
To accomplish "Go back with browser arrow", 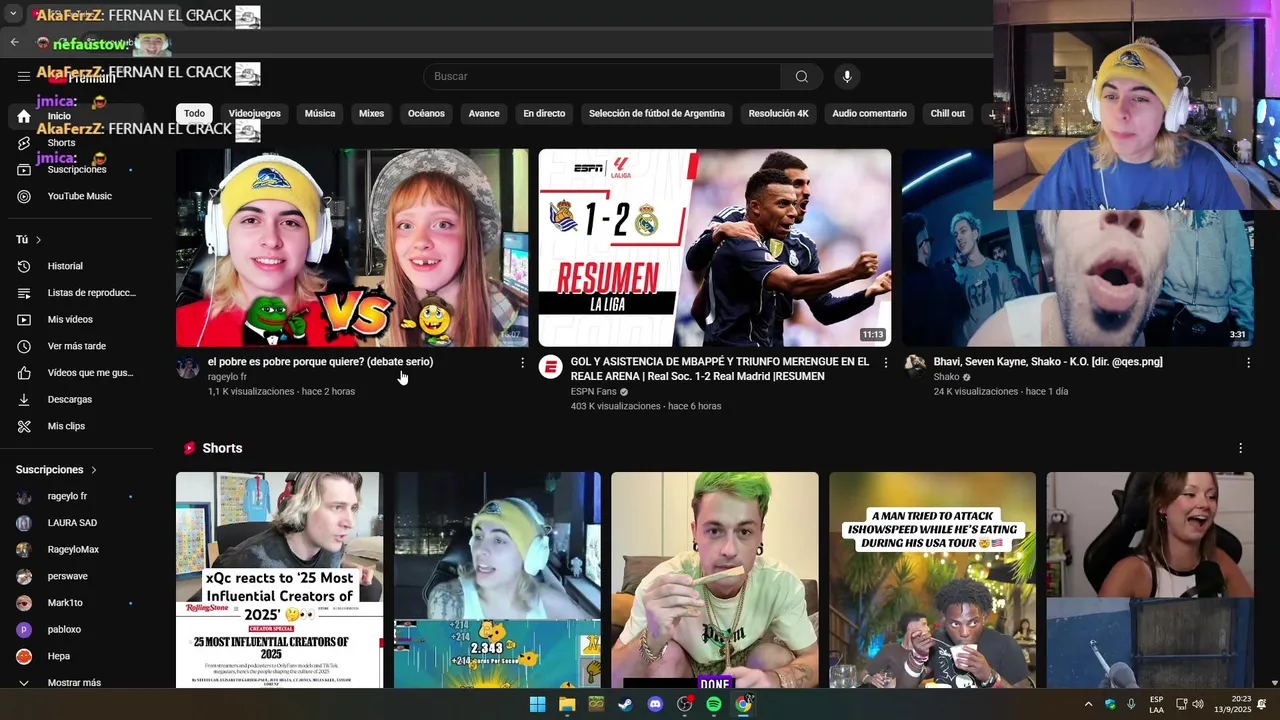I will pos(14,42).
